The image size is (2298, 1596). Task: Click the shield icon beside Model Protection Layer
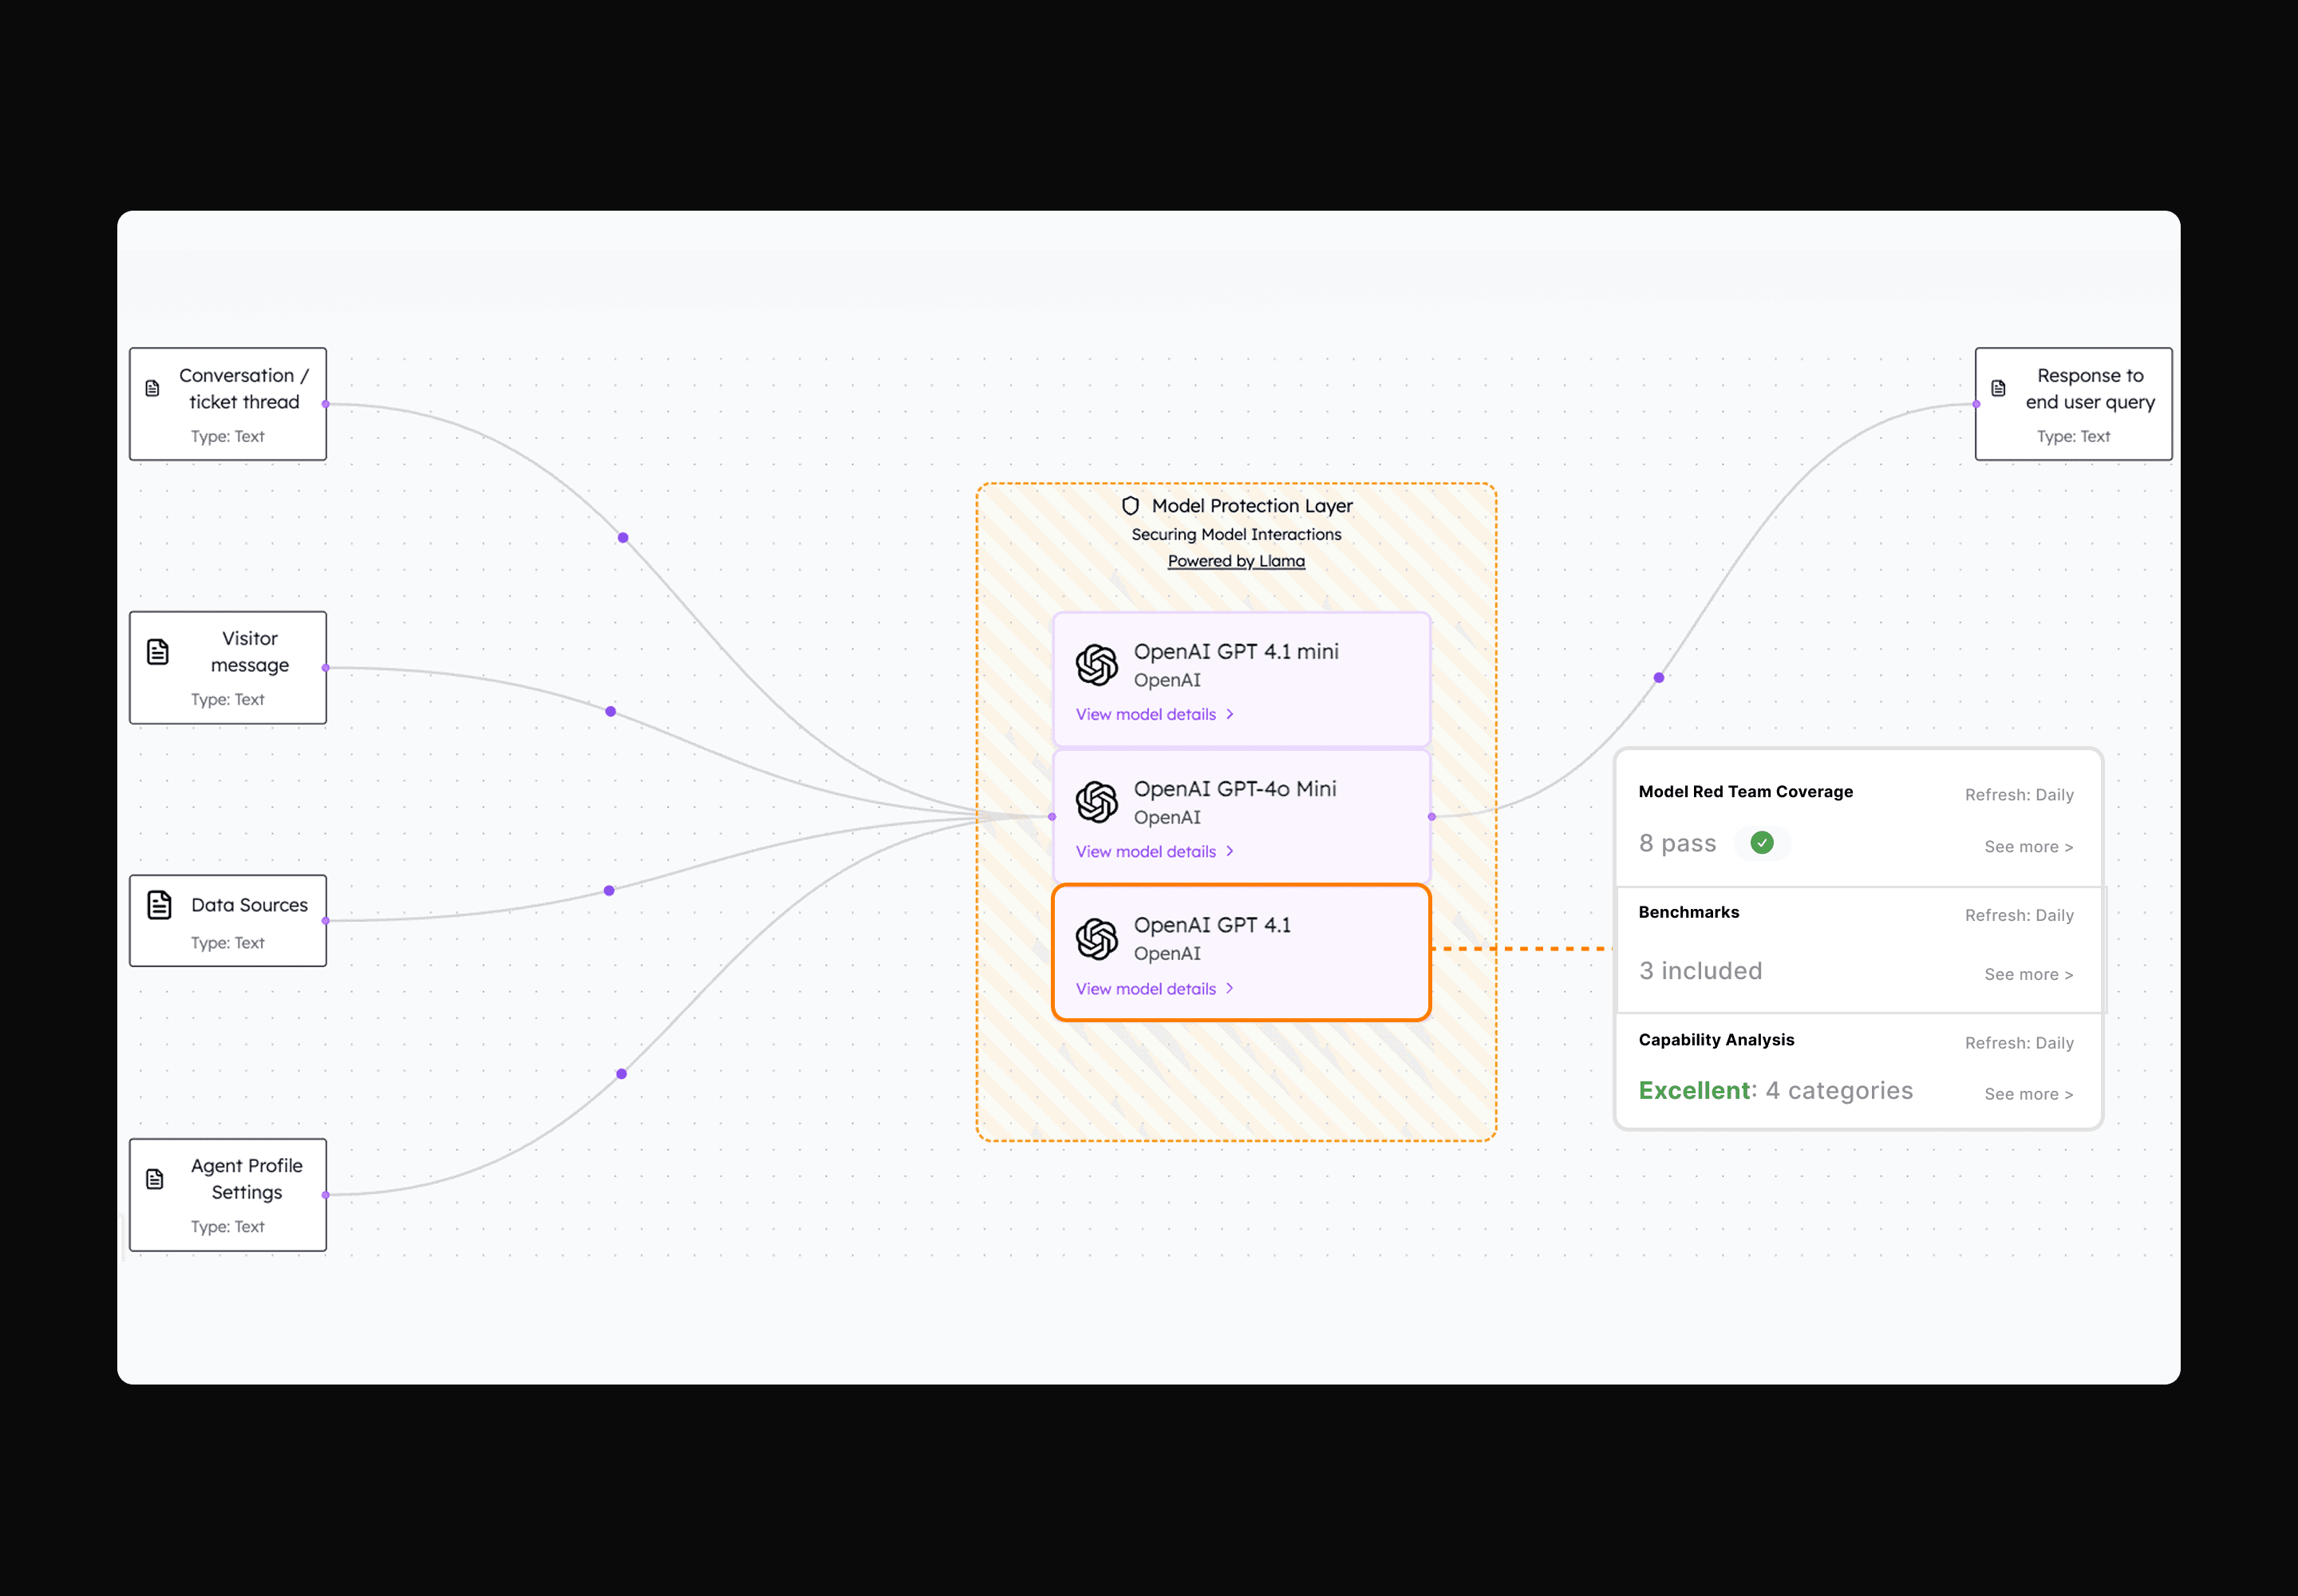click(1130, 506)
